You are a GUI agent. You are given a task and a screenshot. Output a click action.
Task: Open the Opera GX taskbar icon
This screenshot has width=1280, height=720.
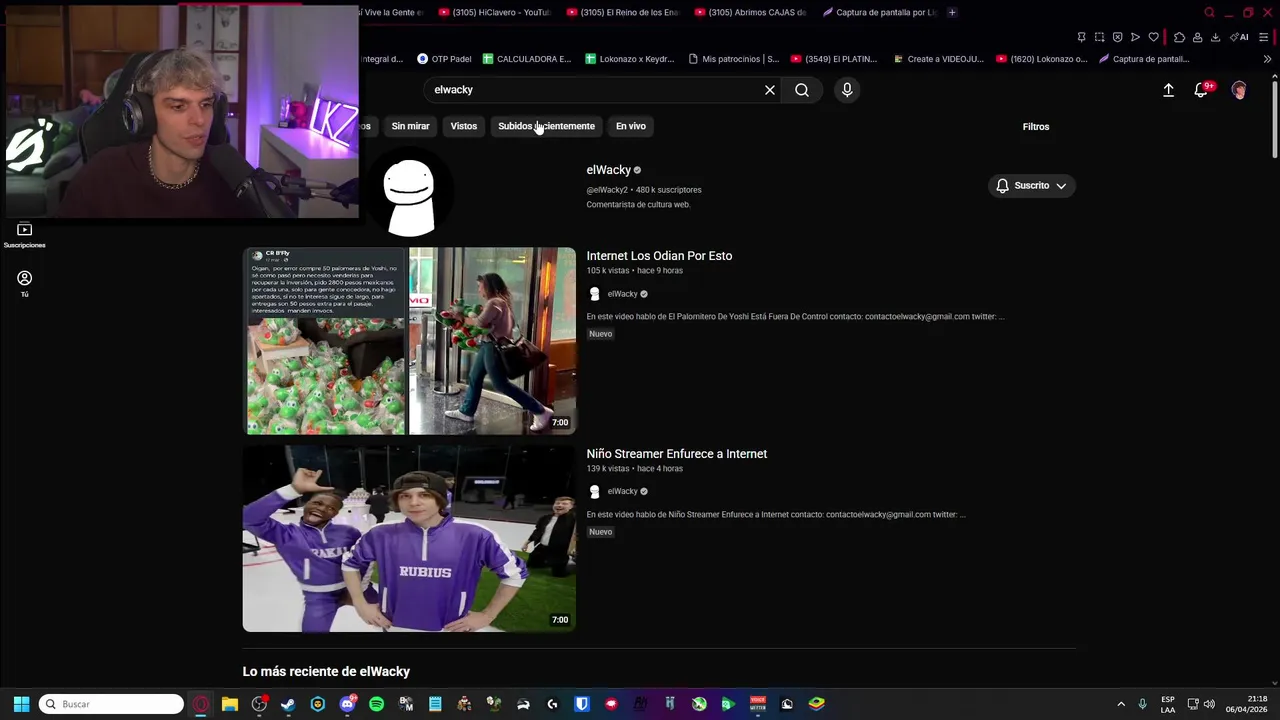pyautogui.click(x=201, y=704)
